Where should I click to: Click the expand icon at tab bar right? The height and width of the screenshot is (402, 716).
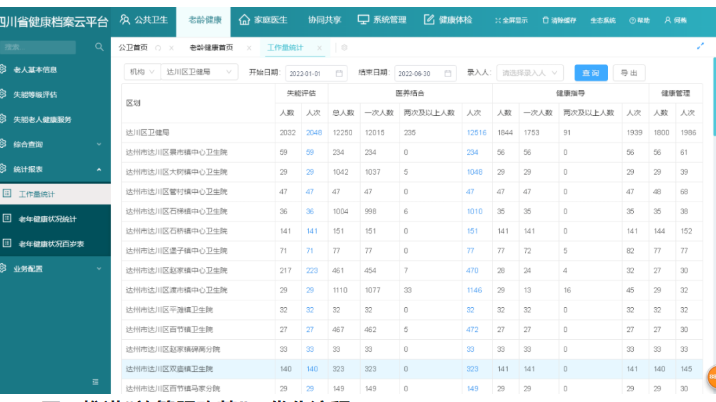pyautogui.click(x=700, y=47)
